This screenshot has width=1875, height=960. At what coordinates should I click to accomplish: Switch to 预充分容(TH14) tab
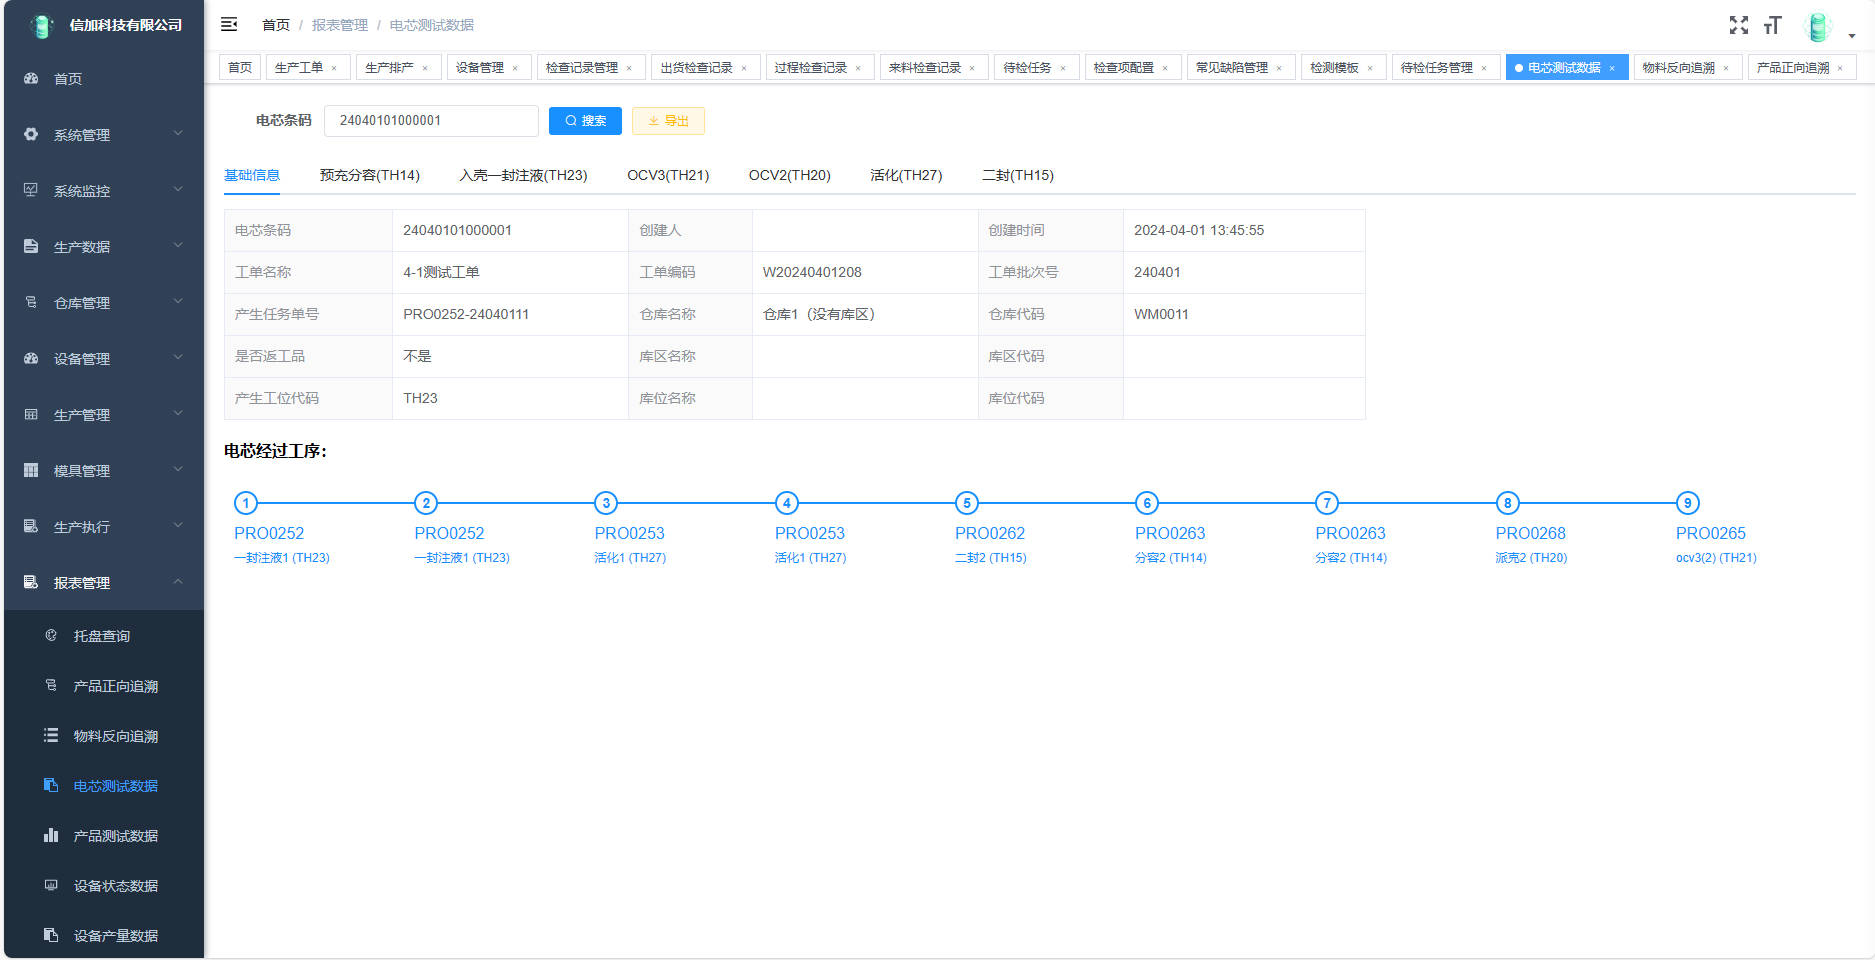[x=369, y=175]
